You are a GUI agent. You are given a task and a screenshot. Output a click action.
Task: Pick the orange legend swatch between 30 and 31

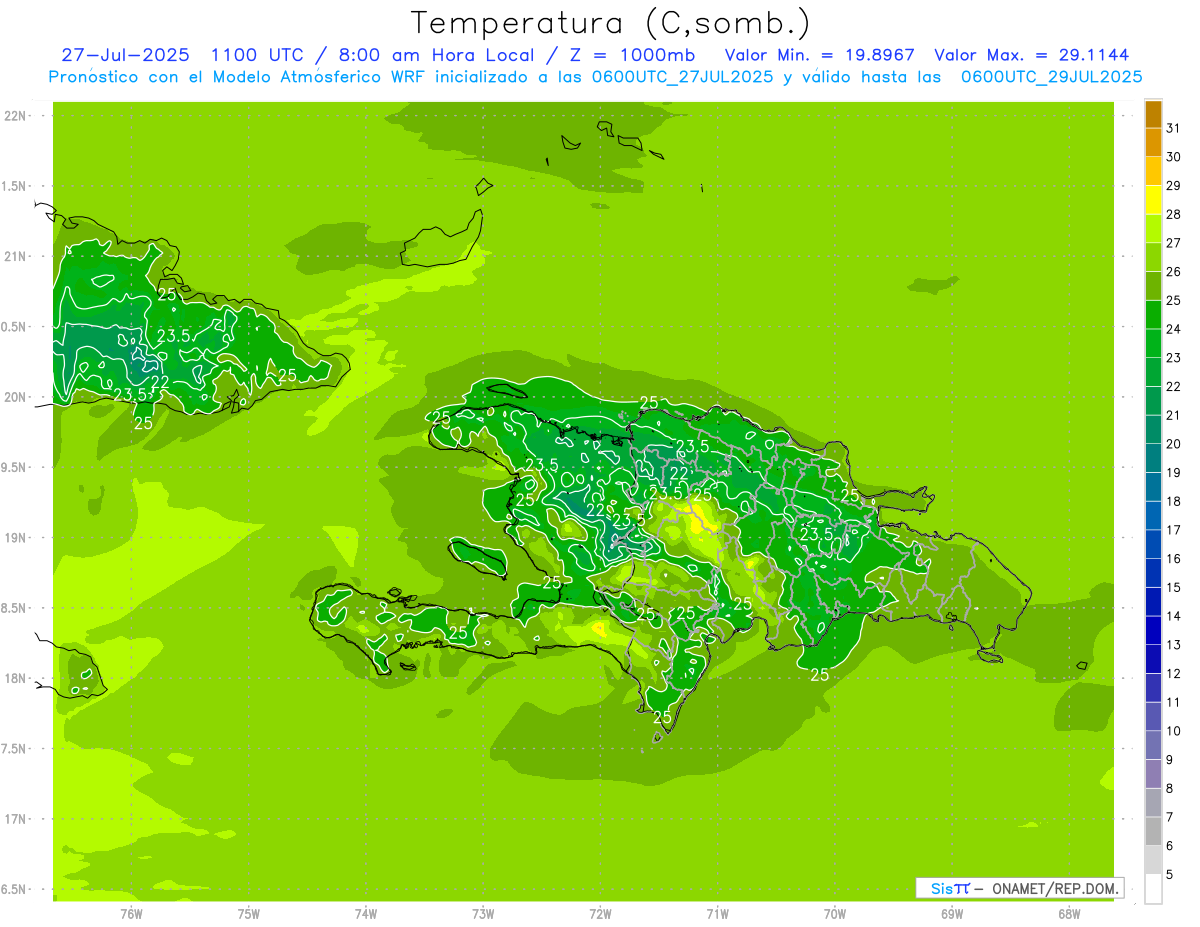1153,143
